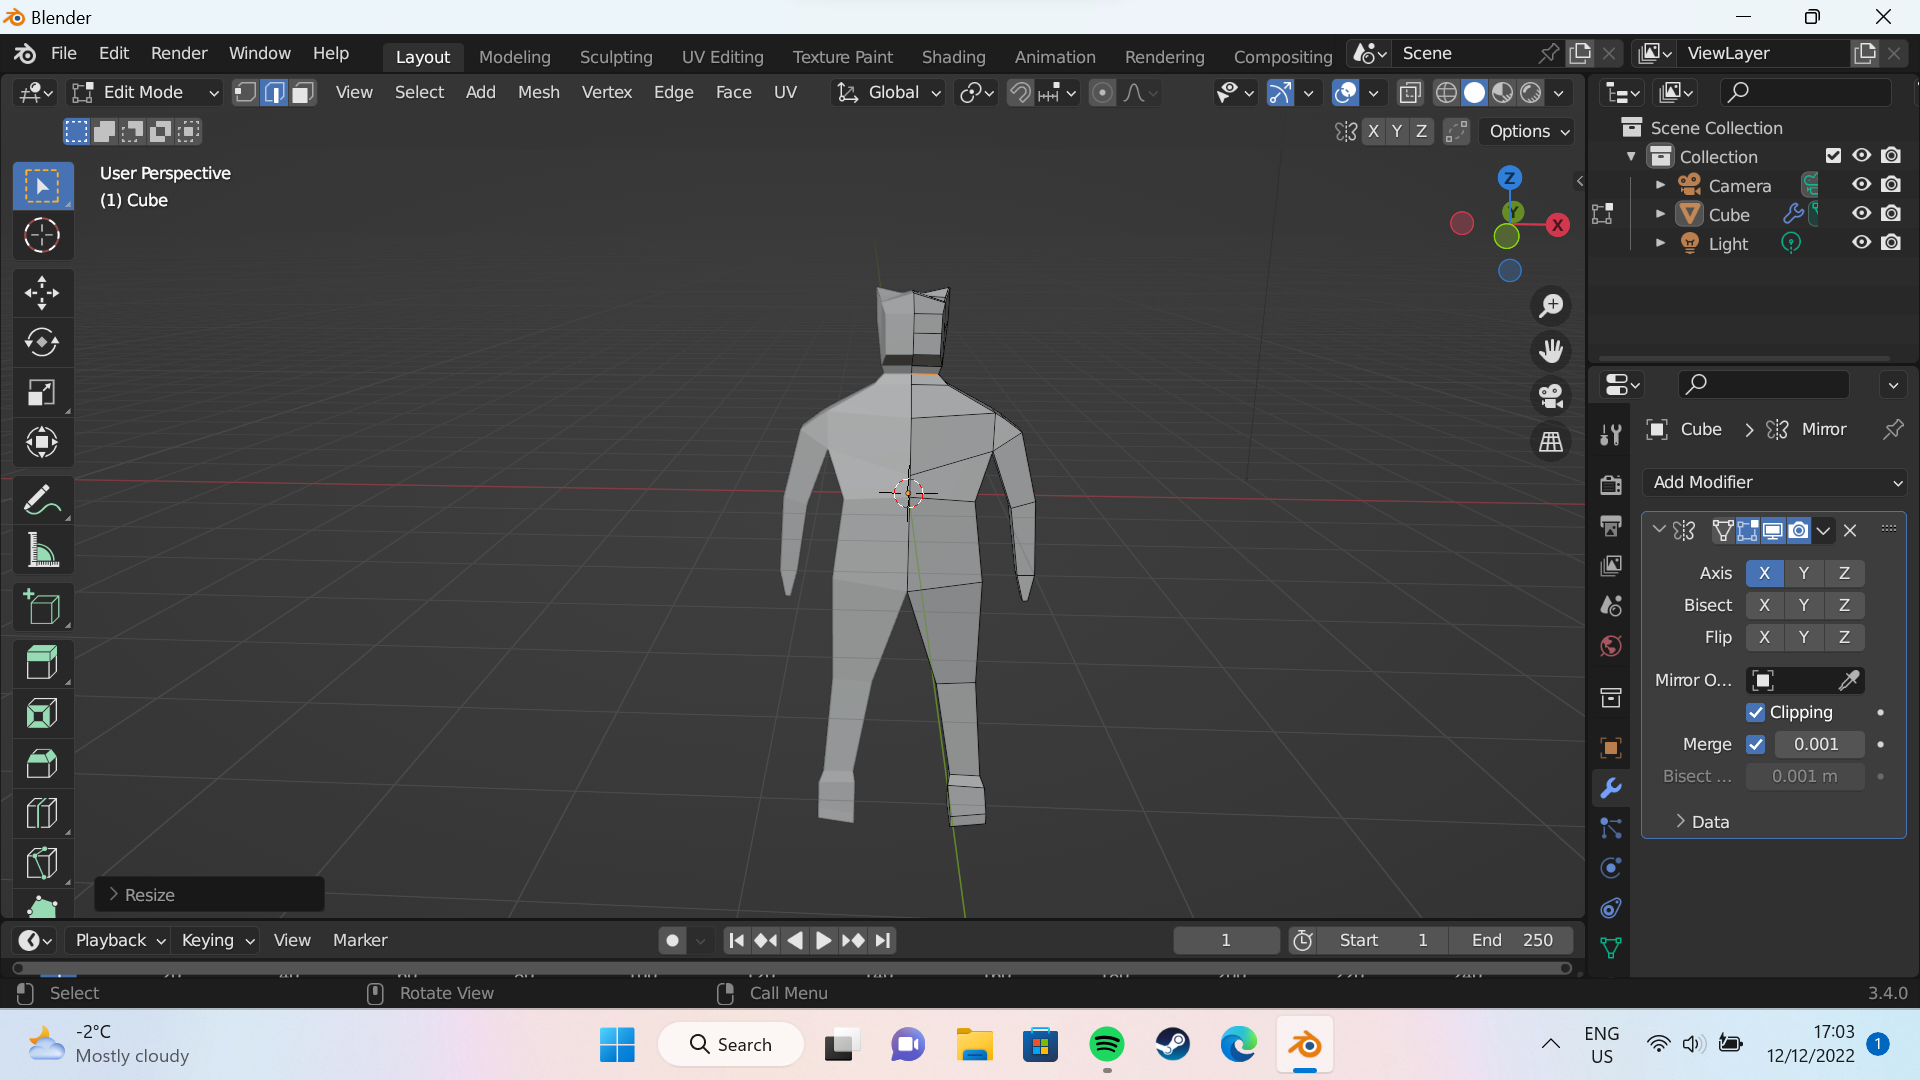
Task: Select the Knife tool
Action: pyautogui.click(x=42, y=863)
